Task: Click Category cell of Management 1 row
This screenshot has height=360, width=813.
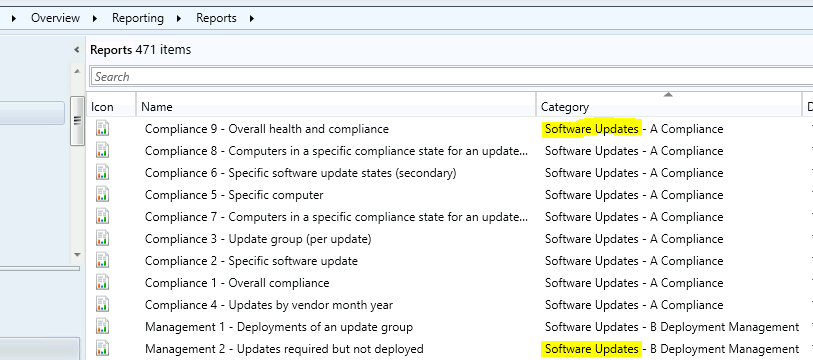Action: (x=672, y=327)
